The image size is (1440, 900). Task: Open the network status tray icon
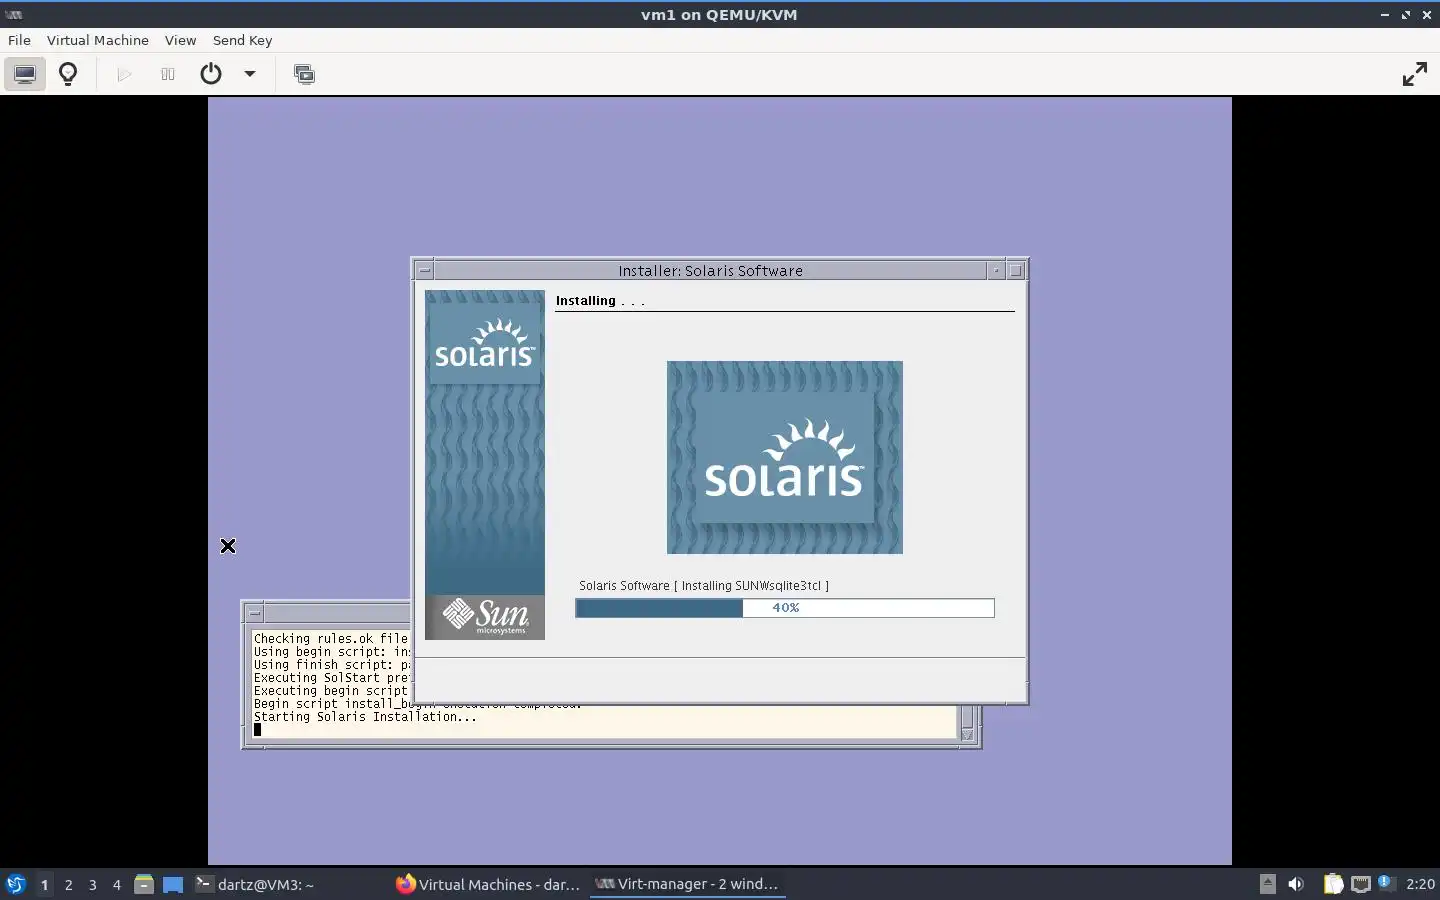pyautogui.click(x=1360, y=884)
